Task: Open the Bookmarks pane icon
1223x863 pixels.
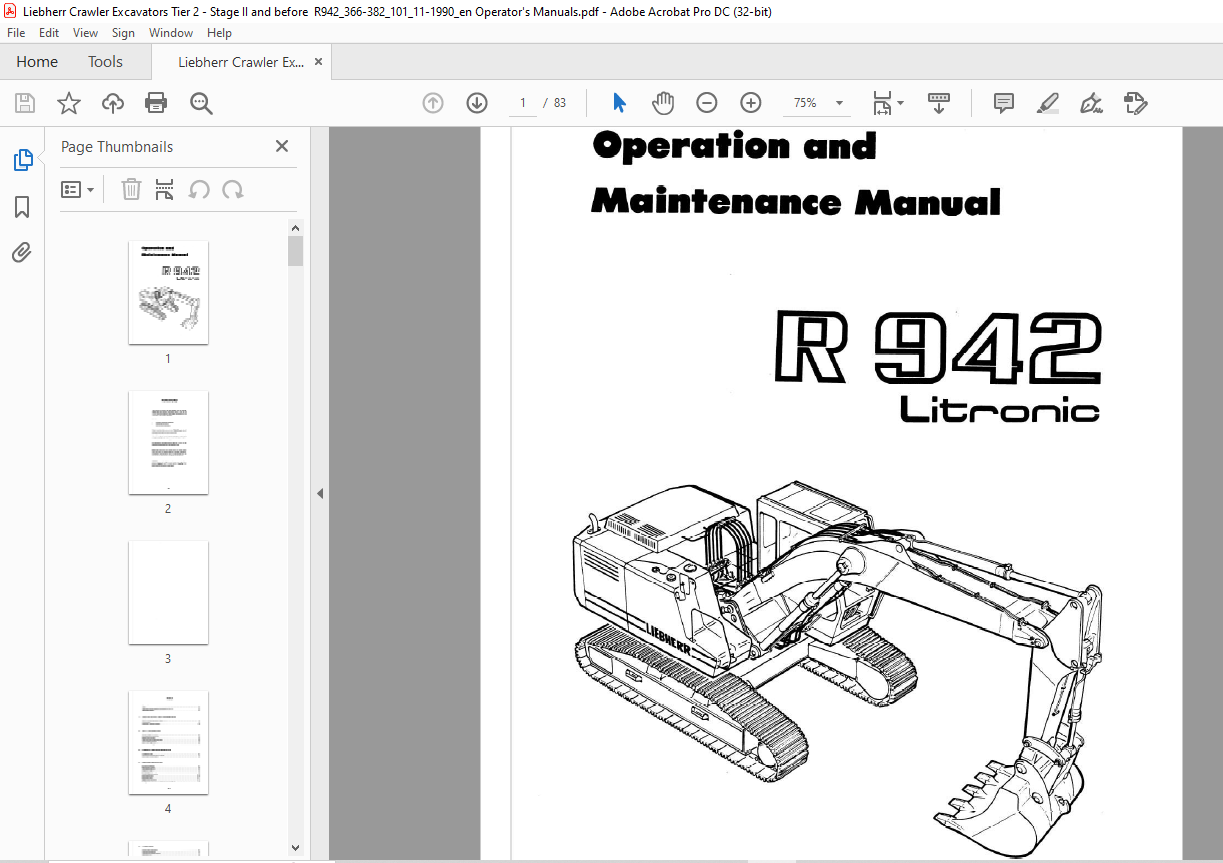Action: point(22,207)
